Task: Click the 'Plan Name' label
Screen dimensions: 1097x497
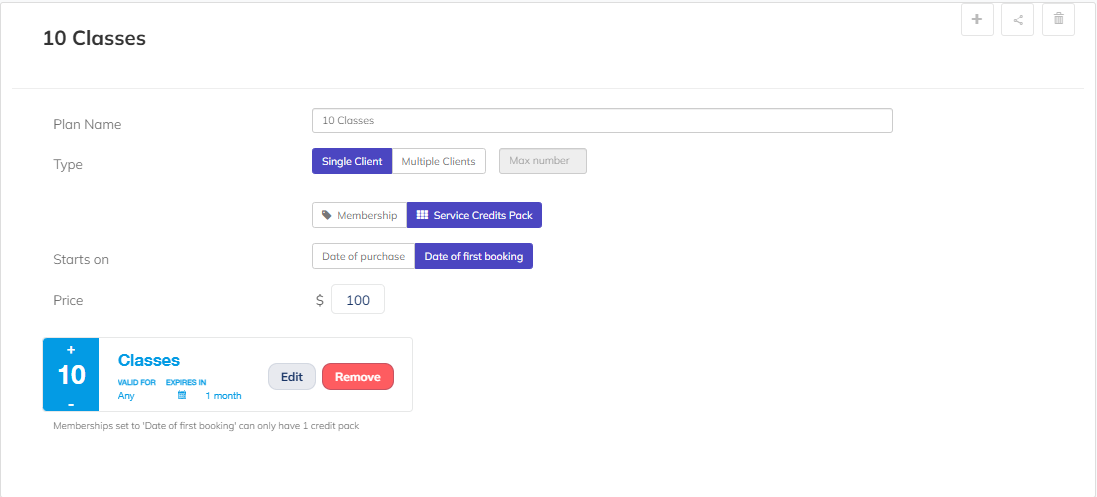Action: click(87, 125)
